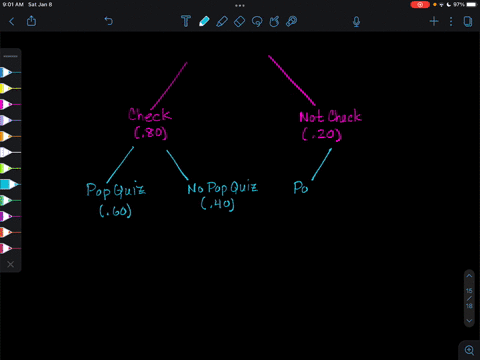The image size is (480, 360).
Task: Undo the last stroke
Action: click(109, 21)
